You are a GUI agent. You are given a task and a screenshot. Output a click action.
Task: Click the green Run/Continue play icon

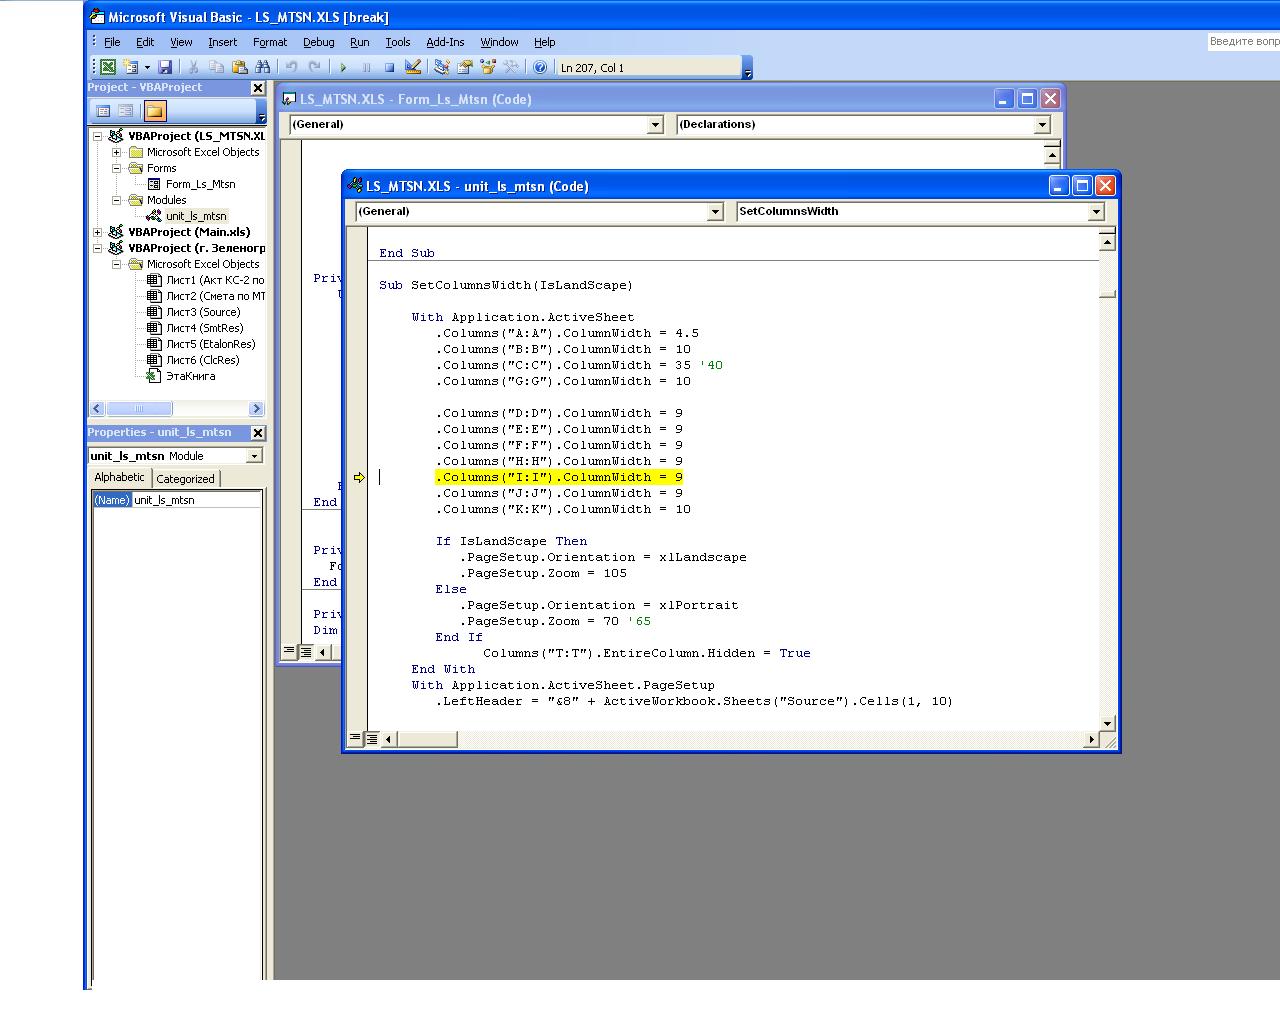(343, 67)
